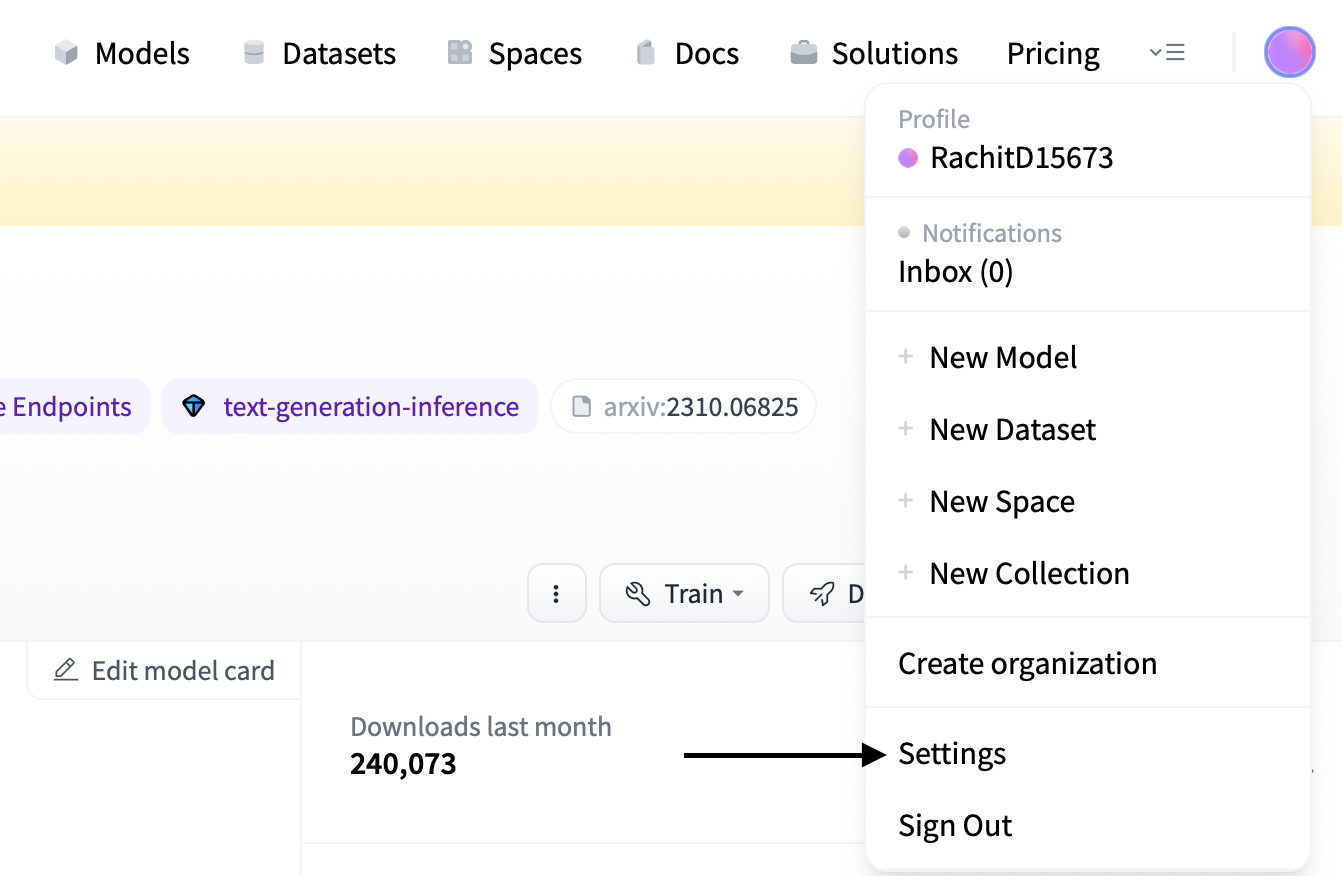Open Notifications Inbox (0)
1342x876 pixels.
click(x=955, y=272)
